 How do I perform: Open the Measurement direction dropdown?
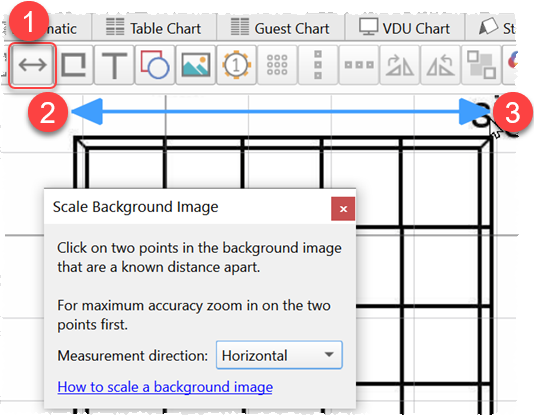[279, 355]
